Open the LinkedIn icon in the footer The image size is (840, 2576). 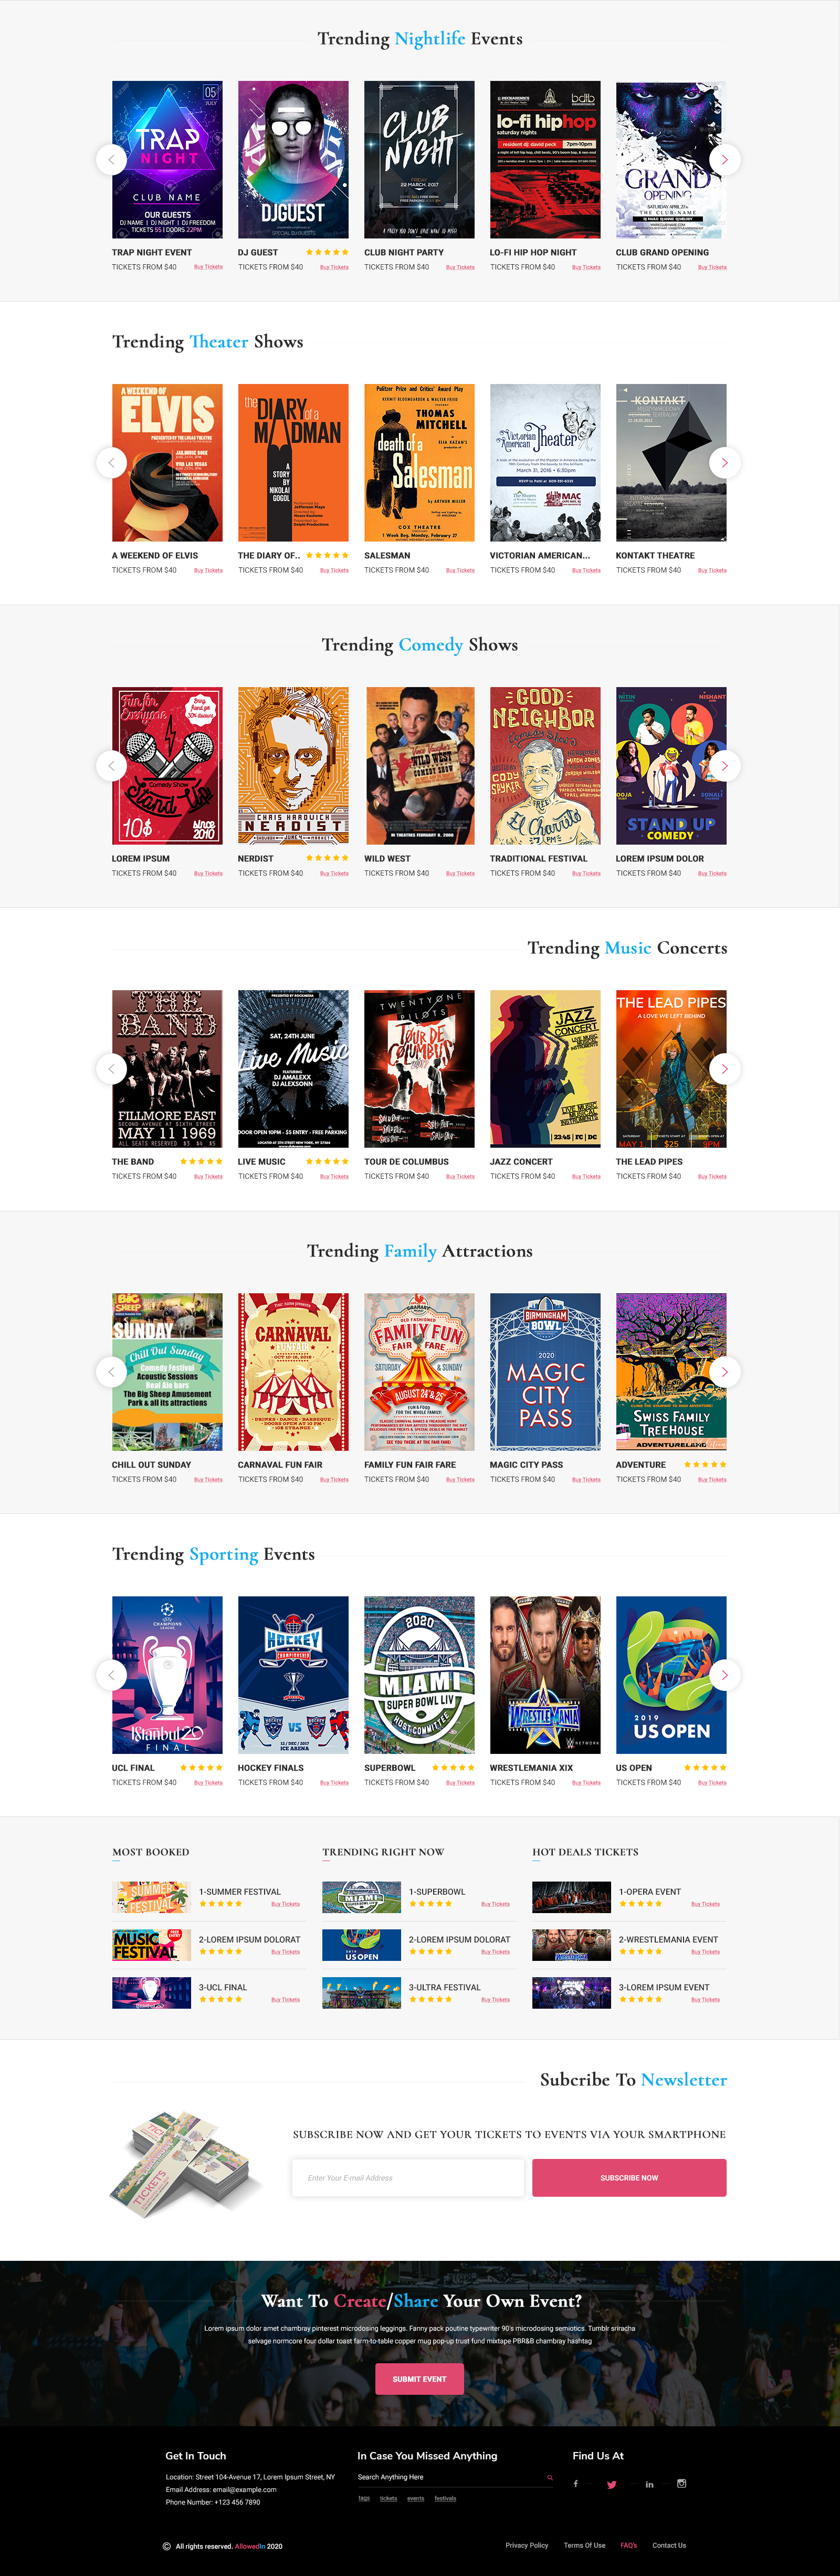click(x=649, y=2484)
